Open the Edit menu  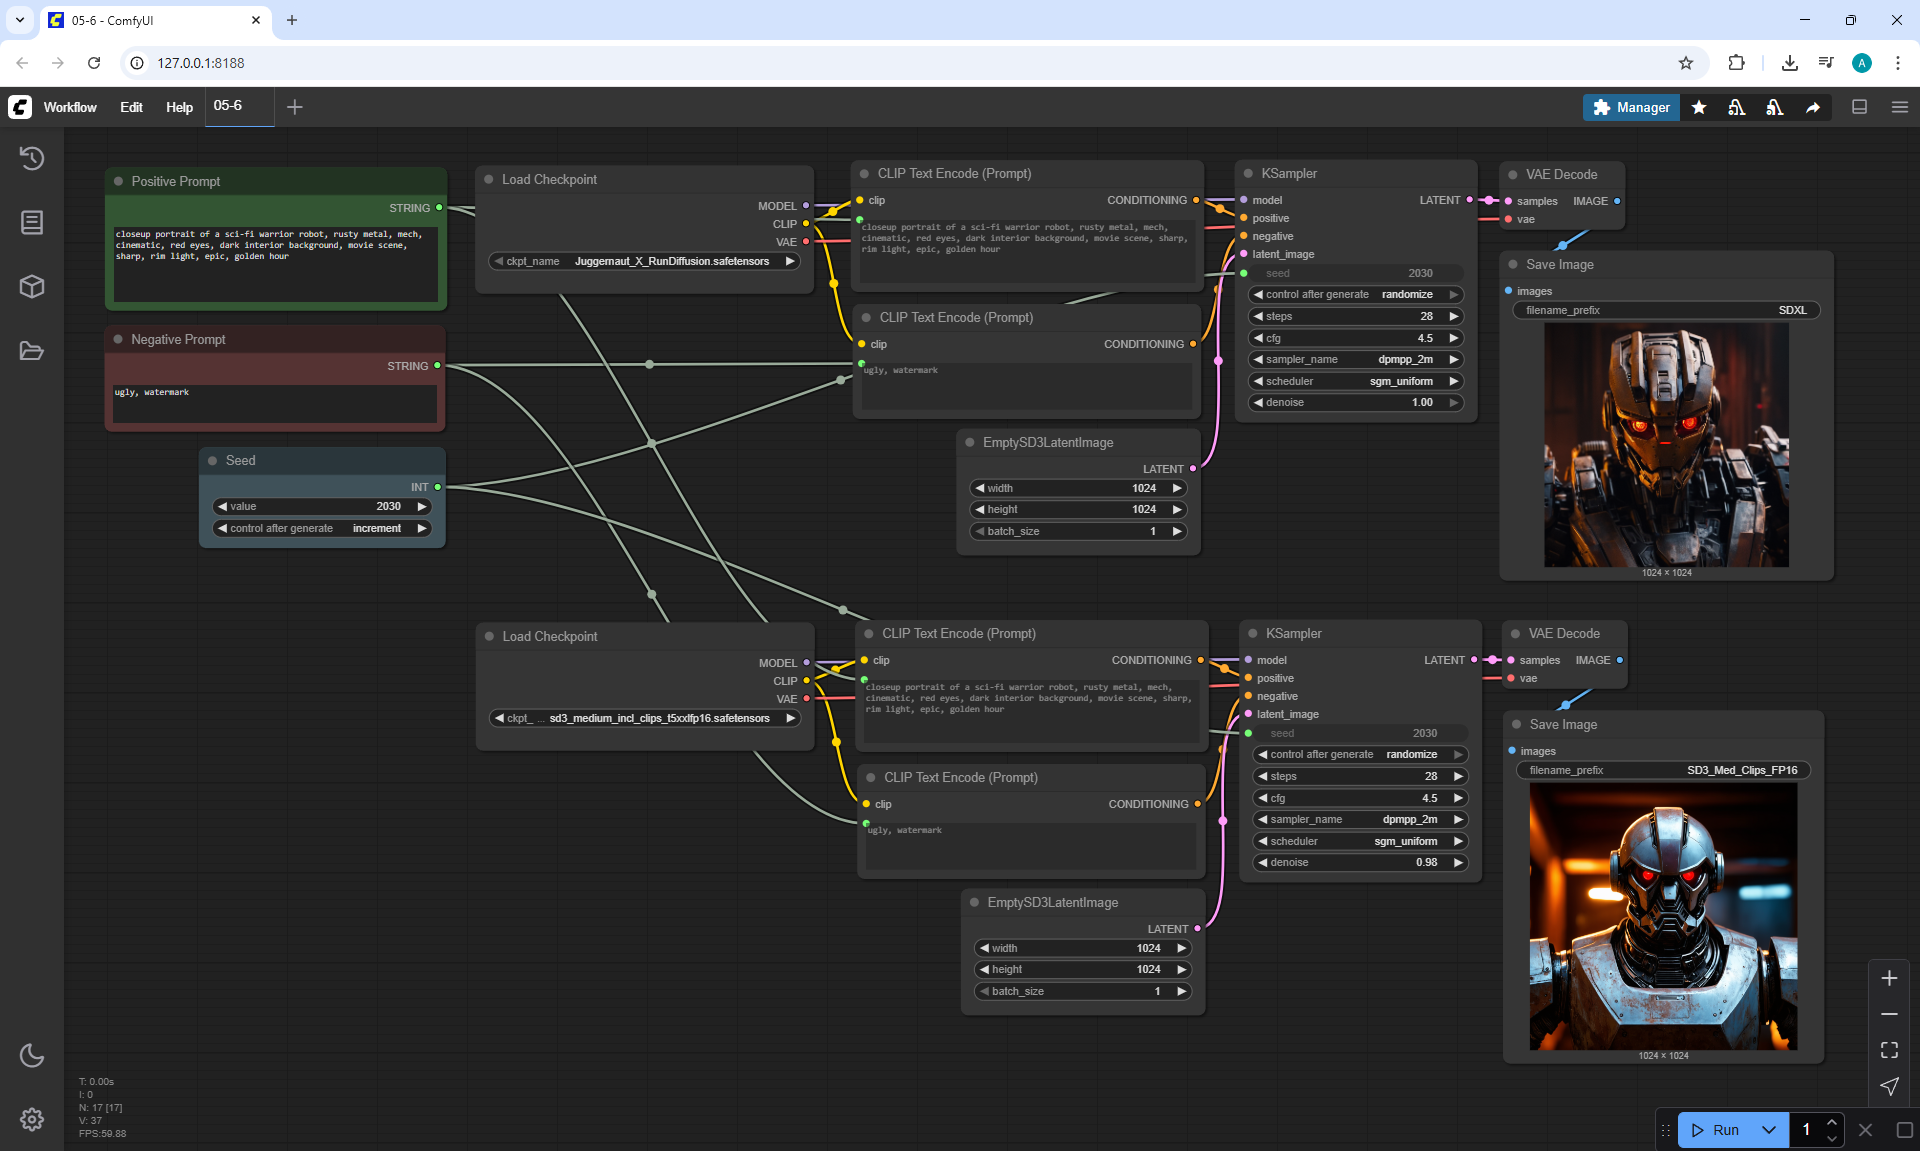click(x=131, y=107)
